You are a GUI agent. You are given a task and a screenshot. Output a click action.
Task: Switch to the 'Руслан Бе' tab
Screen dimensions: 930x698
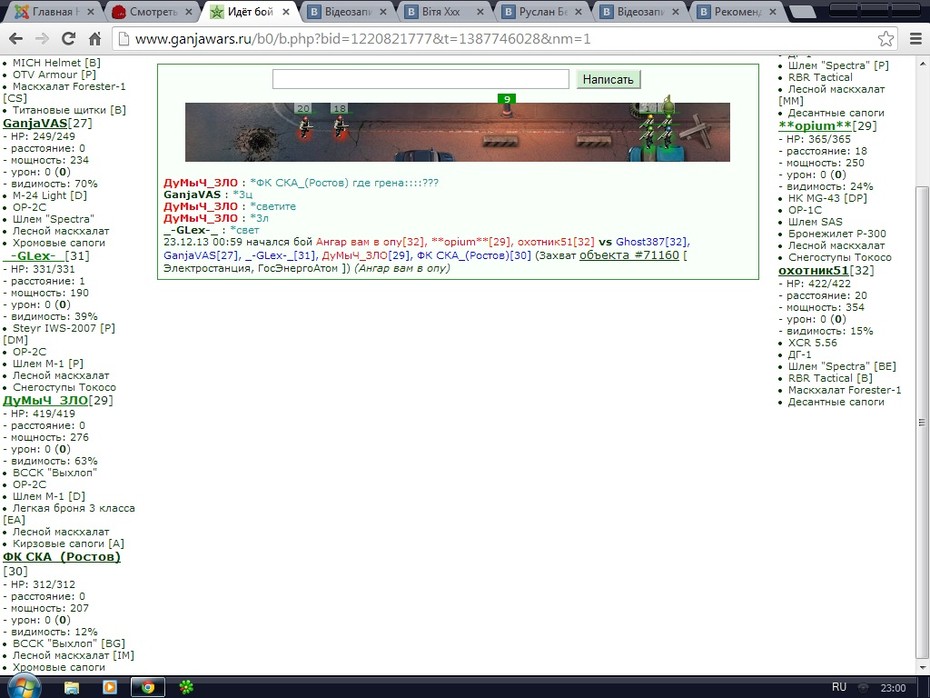(543, 12)
